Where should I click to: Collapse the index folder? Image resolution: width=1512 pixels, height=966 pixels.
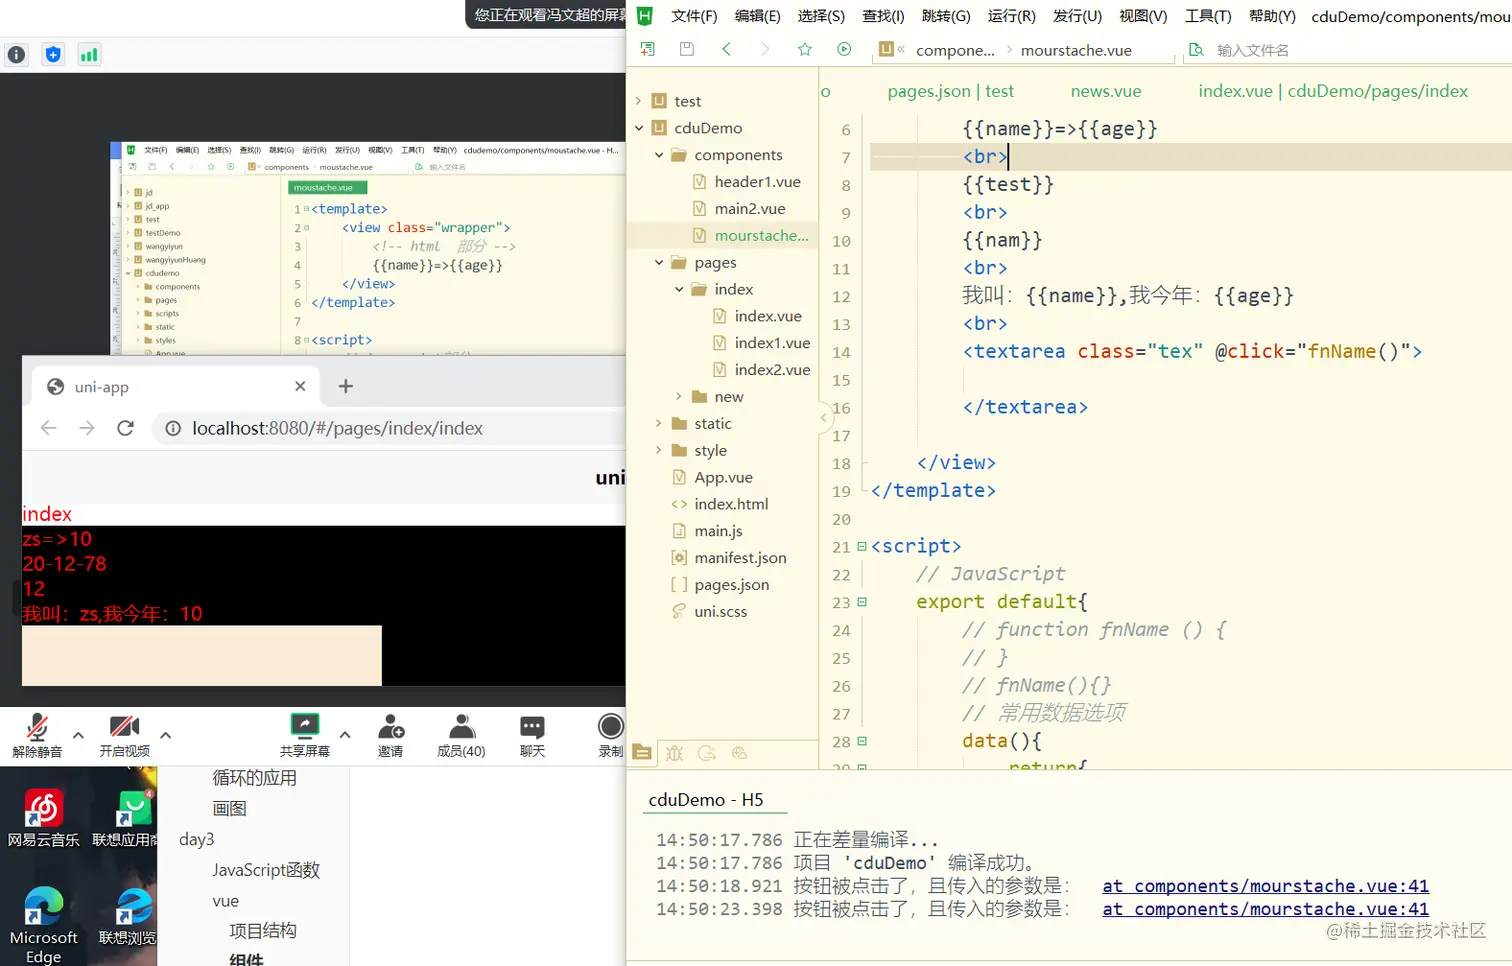pyautogui.click(x=679, y=289)
